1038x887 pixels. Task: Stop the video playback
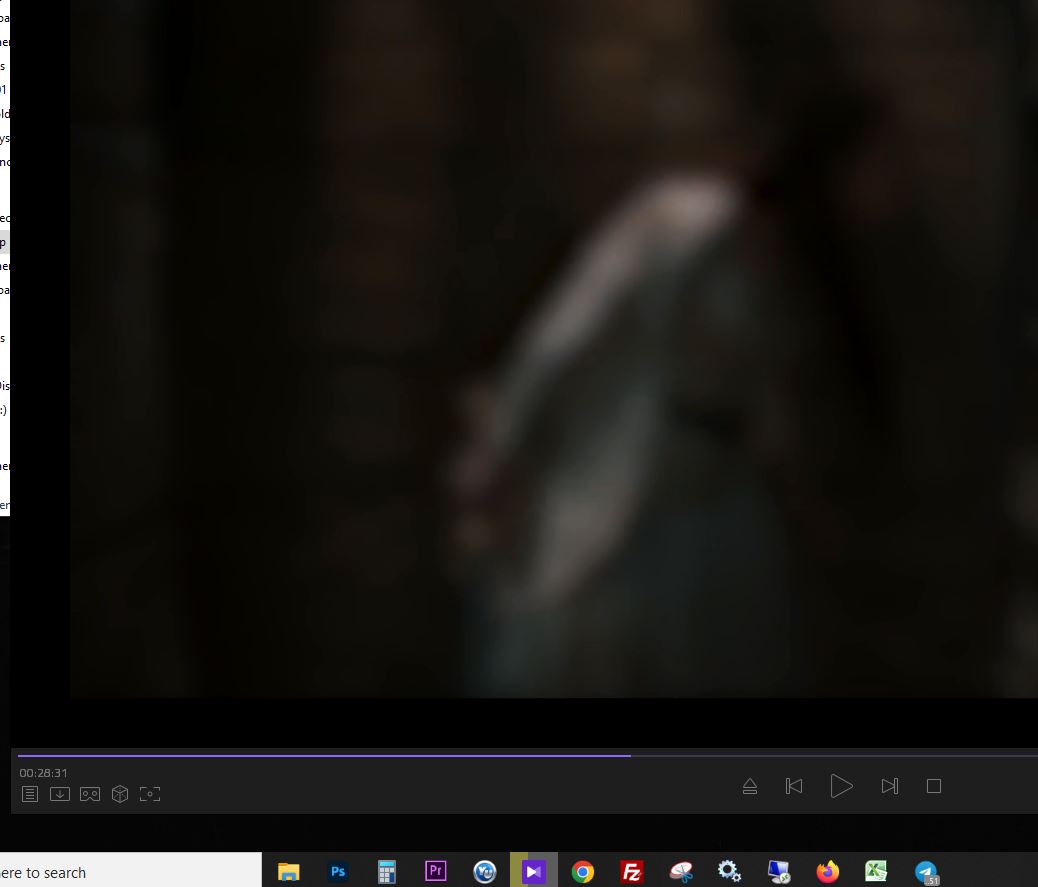point(934,786)
